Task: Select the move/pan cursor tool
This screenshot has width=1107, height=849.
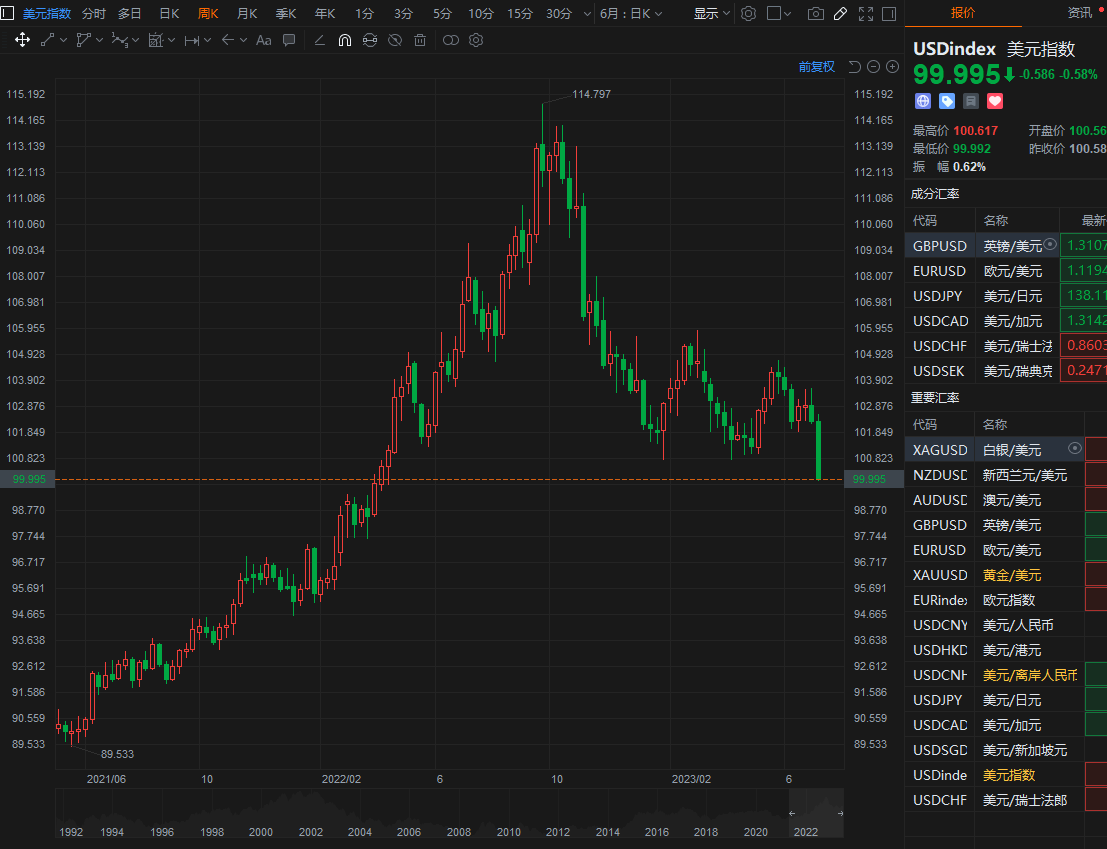Action: click(22, 40)
